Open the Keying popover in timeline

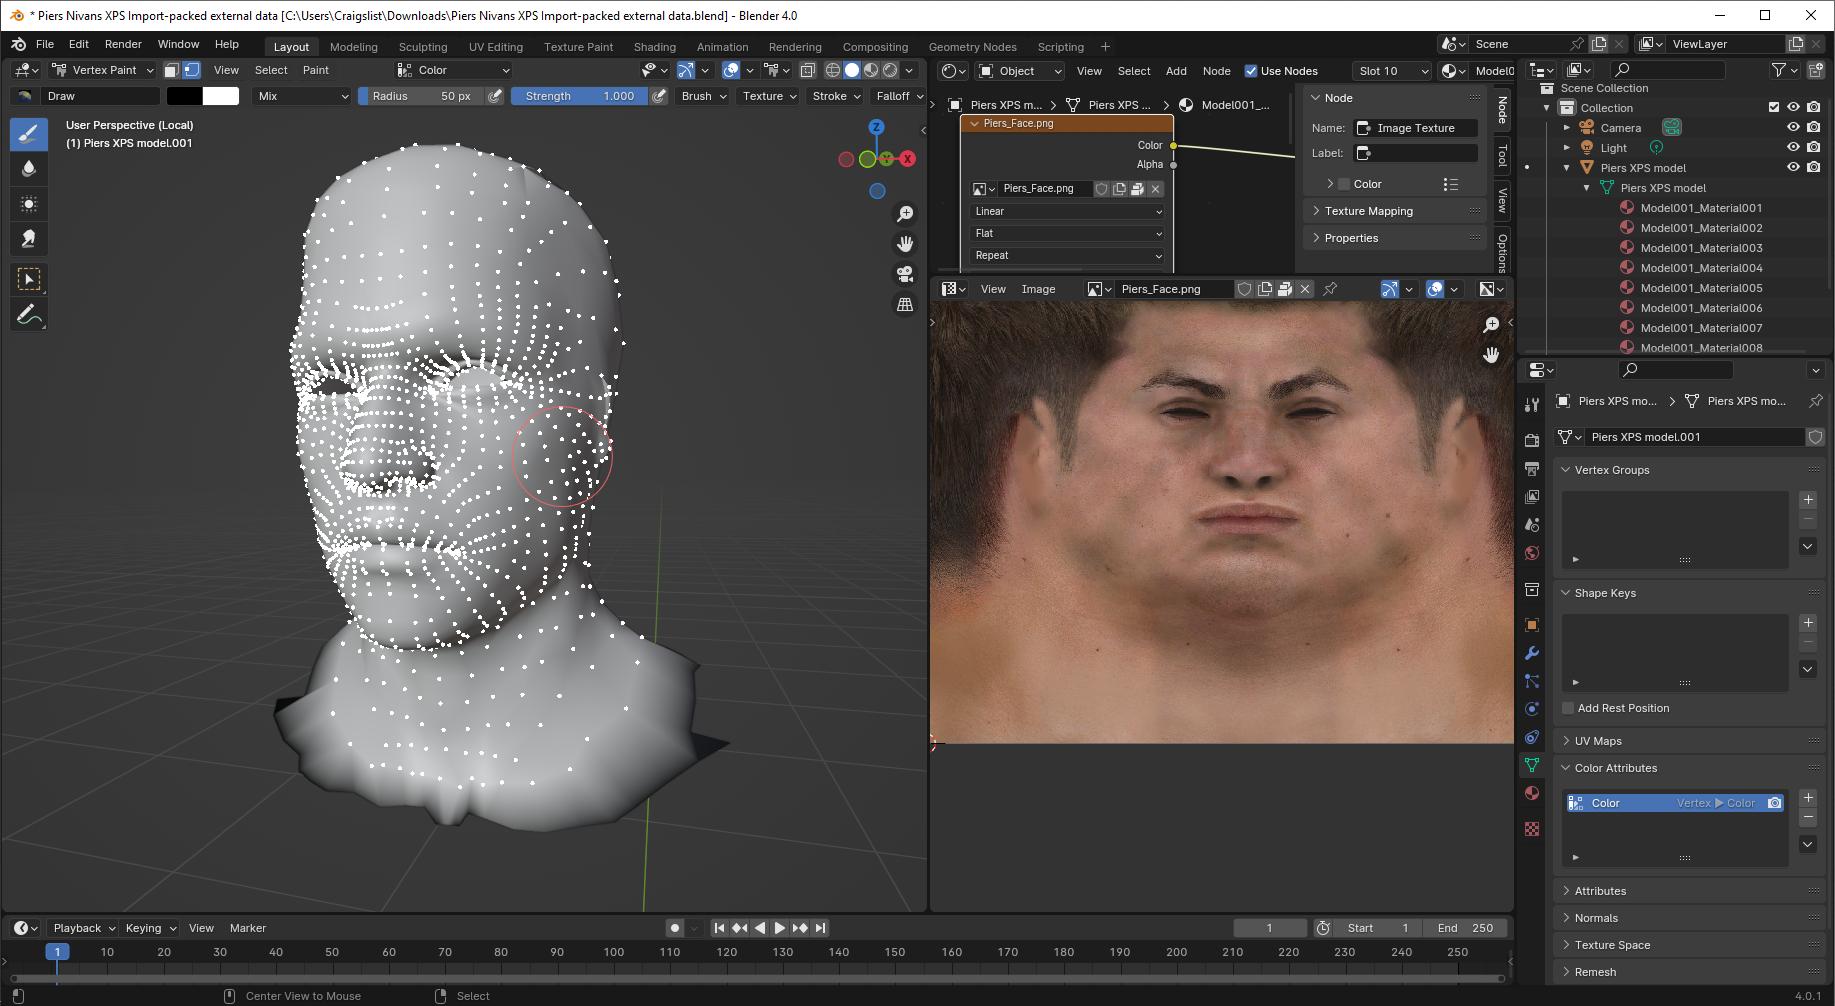[150, 928]
